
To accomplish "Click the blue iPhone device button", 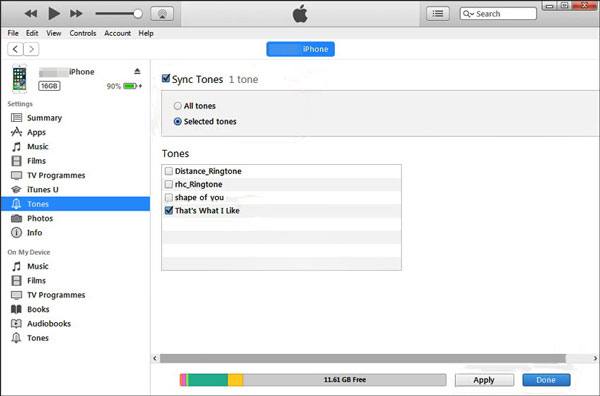I will coord(300,49).
